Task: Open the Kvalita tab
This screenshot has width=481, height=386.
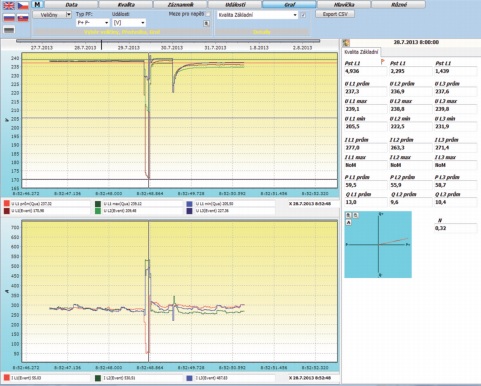Action: pyautogui.click(x=126, y=5)
